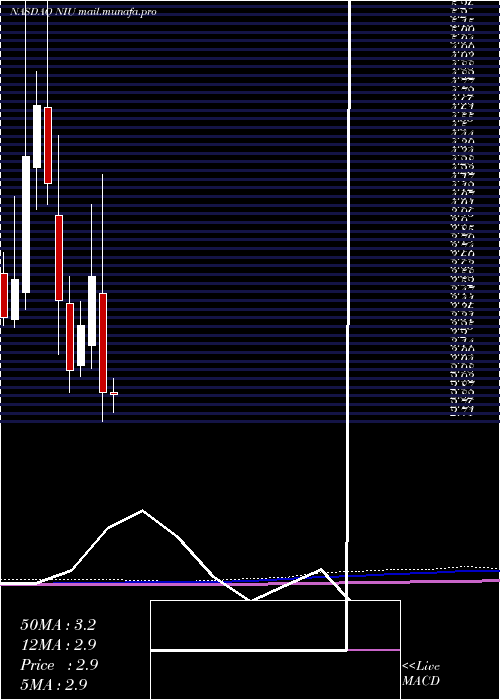Image resolution: width=500 pixels, height=700 pixels.
Task: Select the 12MA : 2.9 value
Action: 59,645
